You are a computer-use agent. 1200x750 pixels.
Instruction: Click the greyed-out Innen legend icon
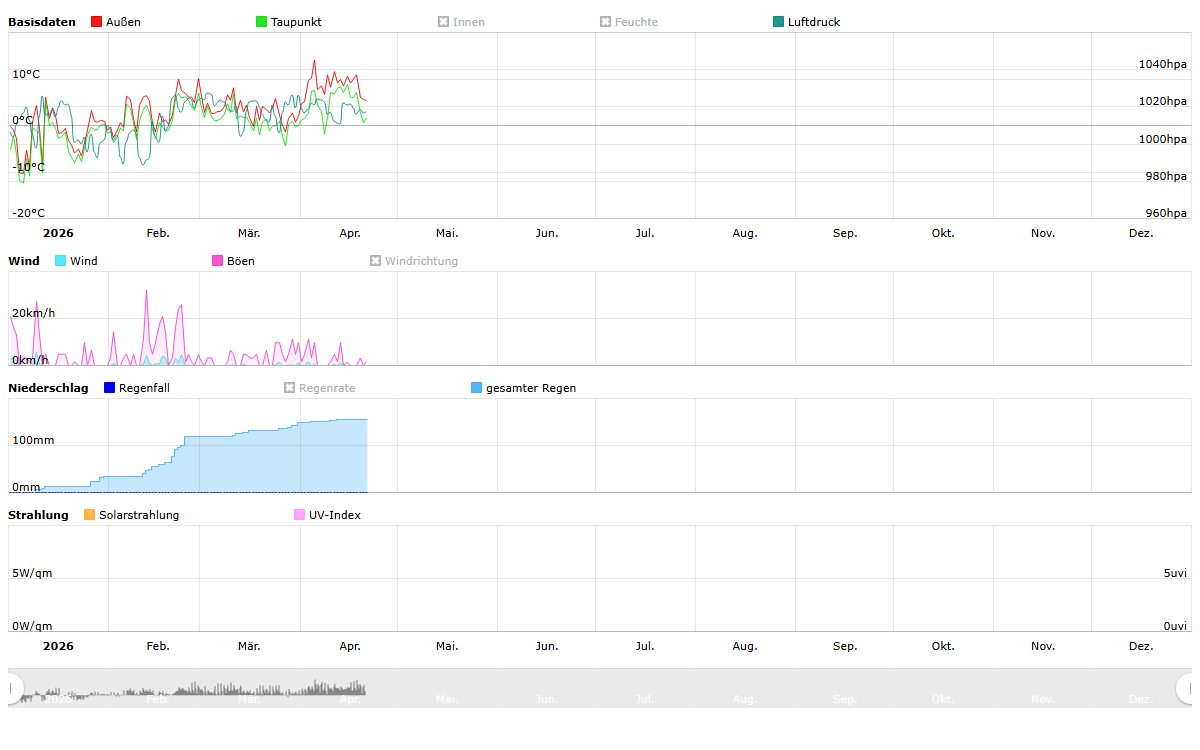444,22
